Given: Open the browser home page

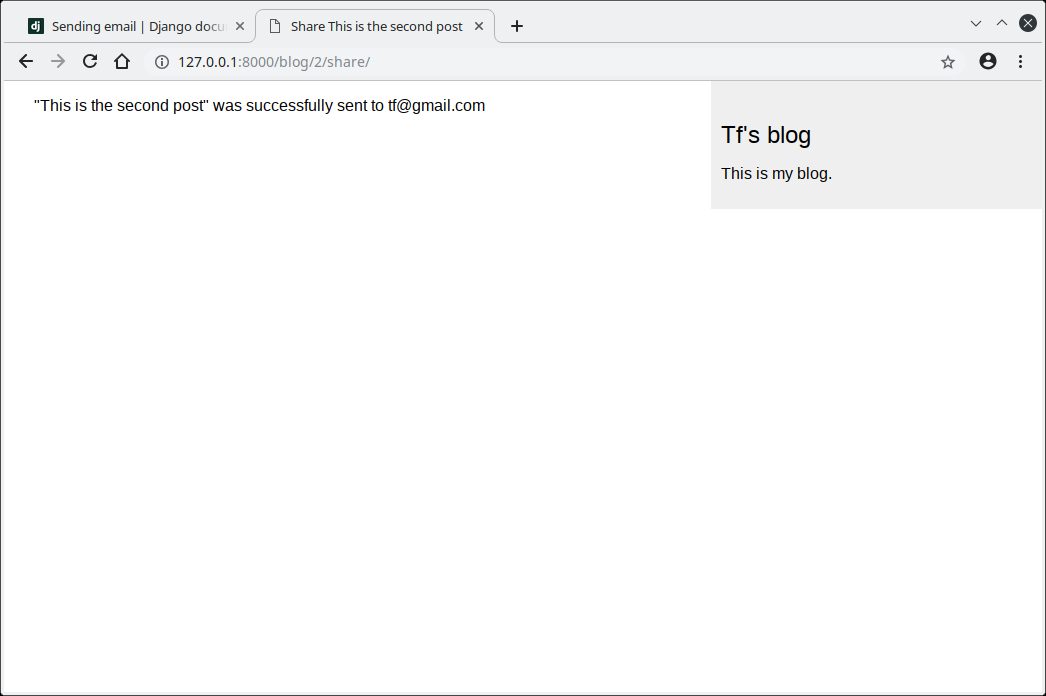Looking at the screenshot, I should coord(122,62).
